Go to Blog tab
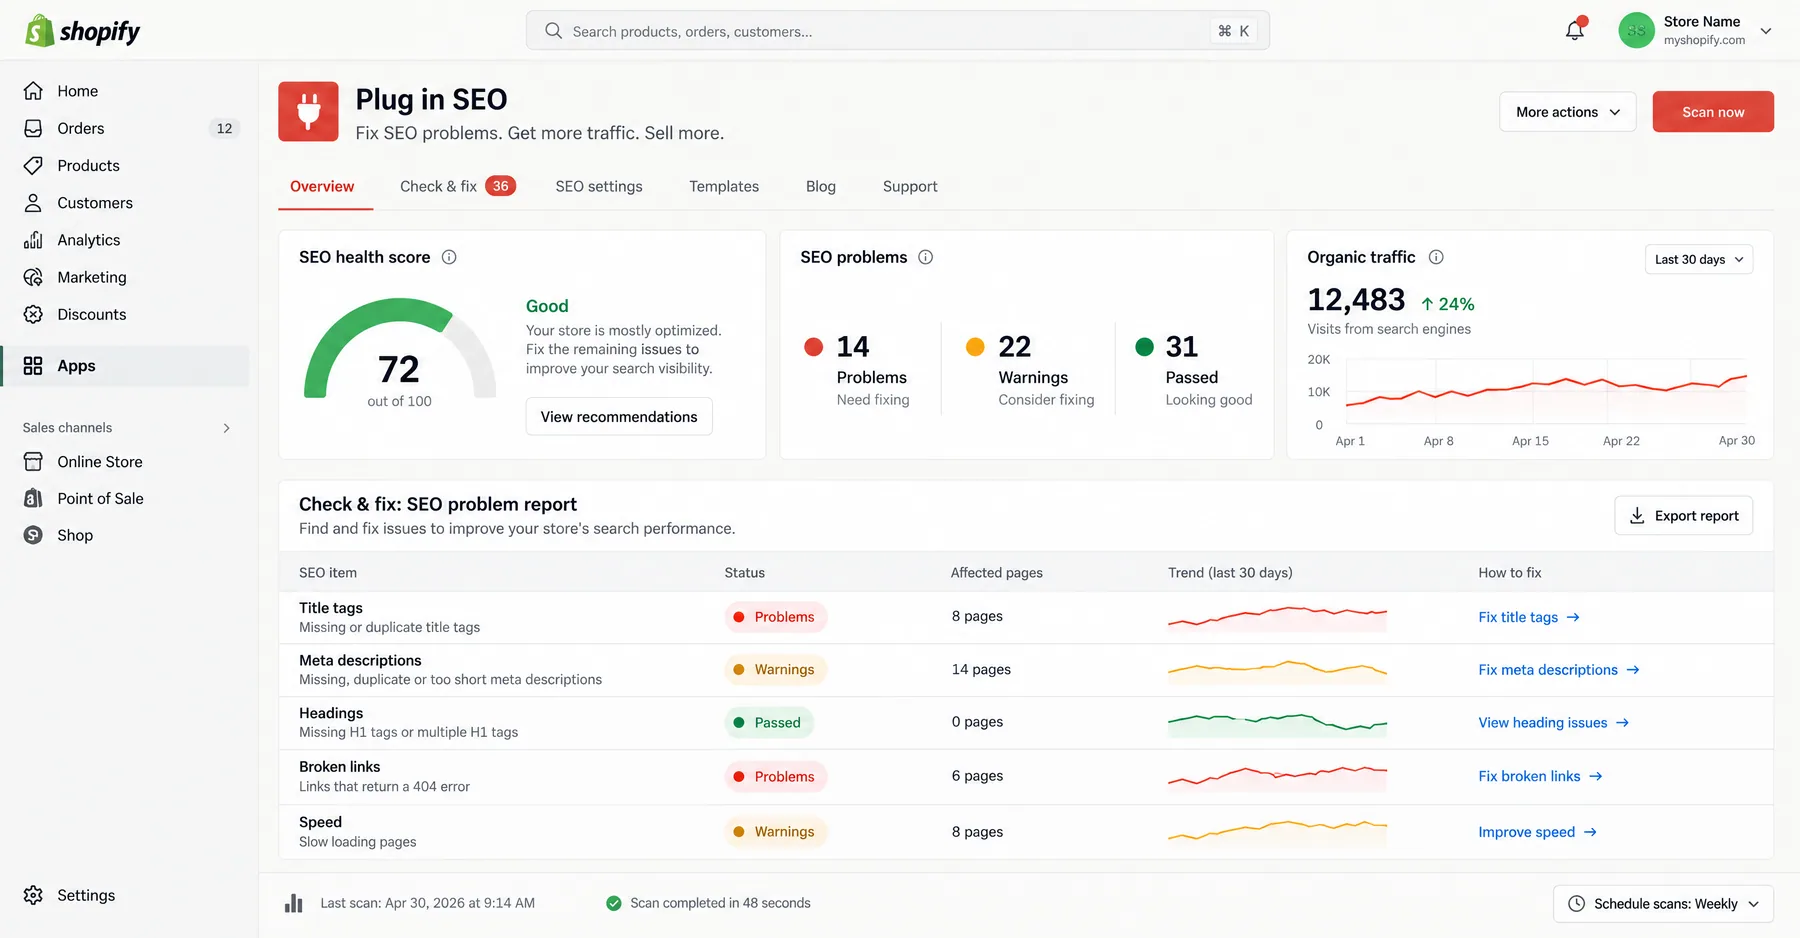 821,186
